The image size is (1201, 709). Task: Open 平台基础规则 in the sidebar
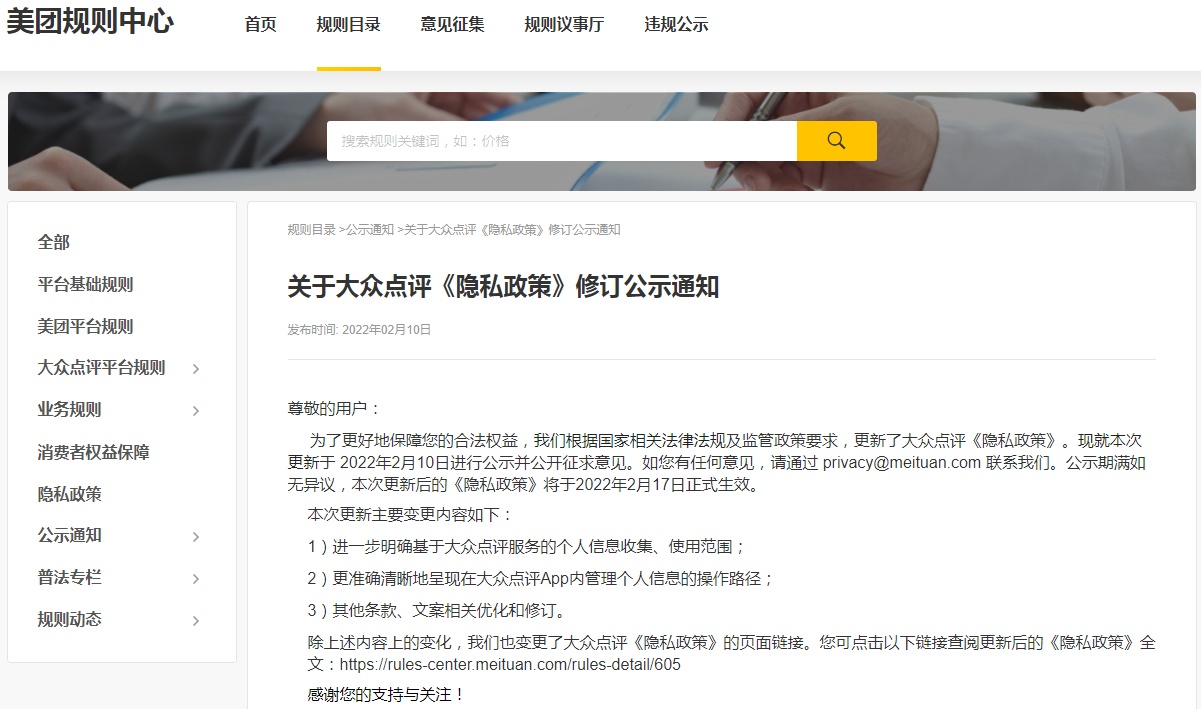click(x=85, y=284)
